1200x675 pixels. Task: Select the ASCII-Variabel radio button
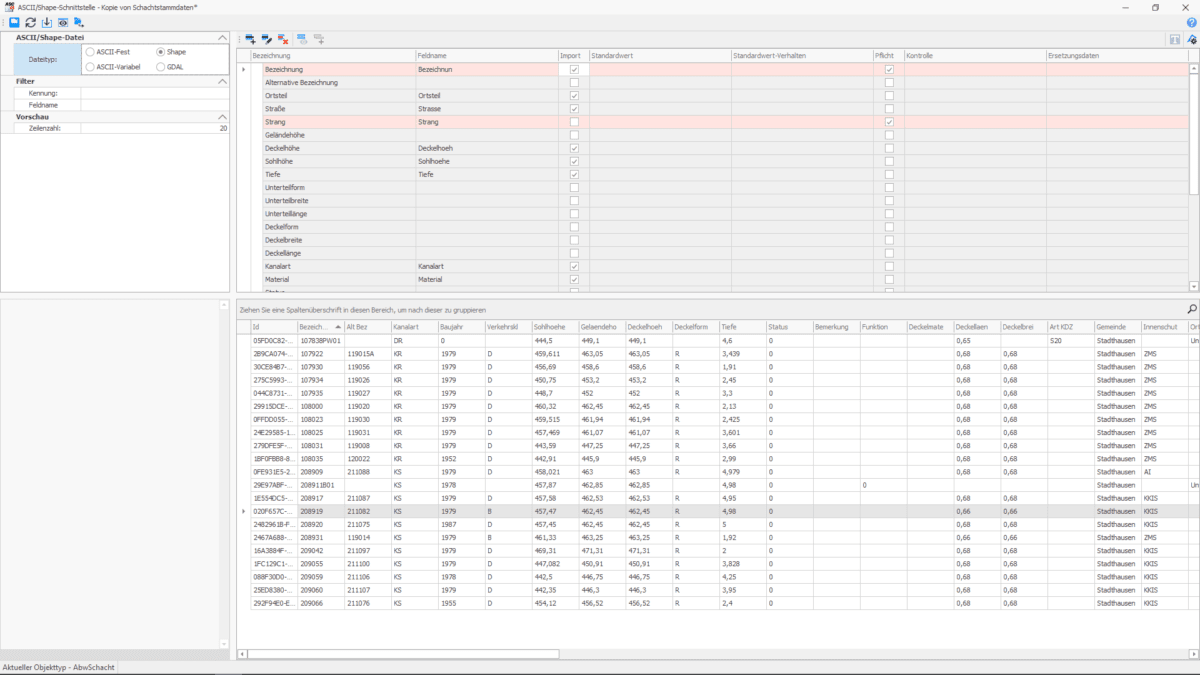[91, 67]
